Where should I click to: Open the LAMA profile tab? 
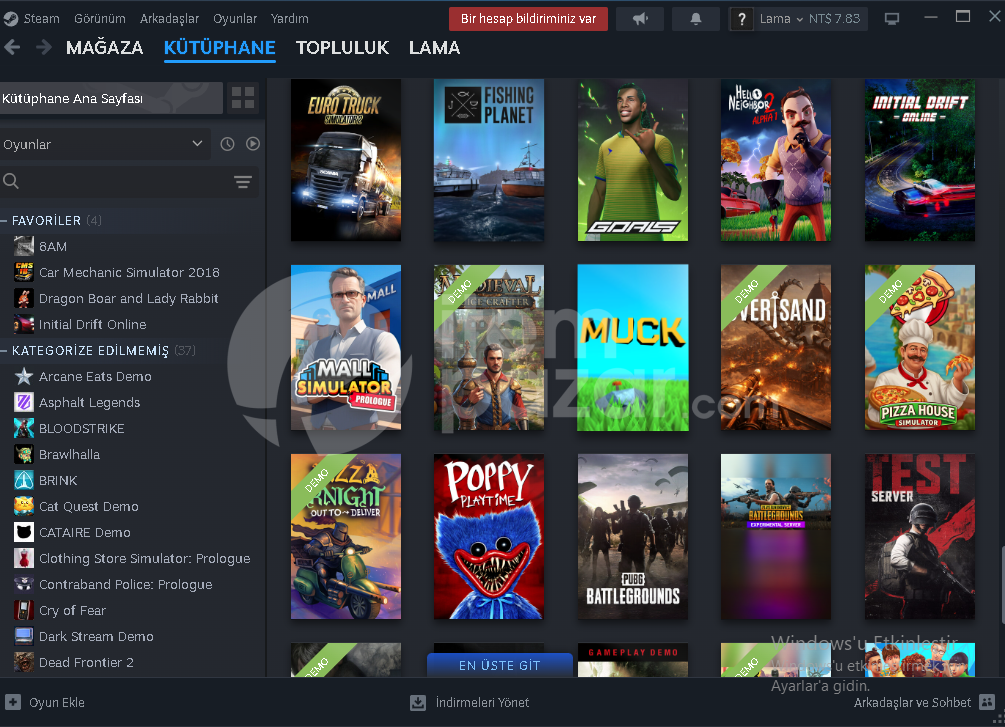435,48
